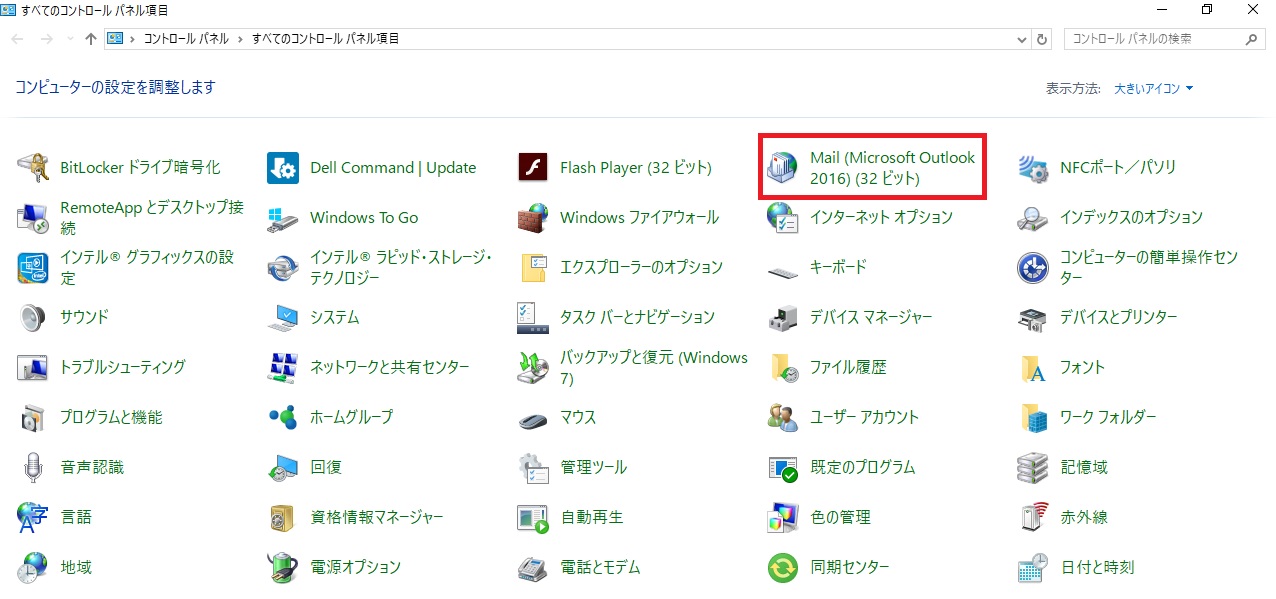Open デバイスとプリンター icon
Image resolution: width=1276 pixels, height=599 pixels.
click(x=1033, y=318)
